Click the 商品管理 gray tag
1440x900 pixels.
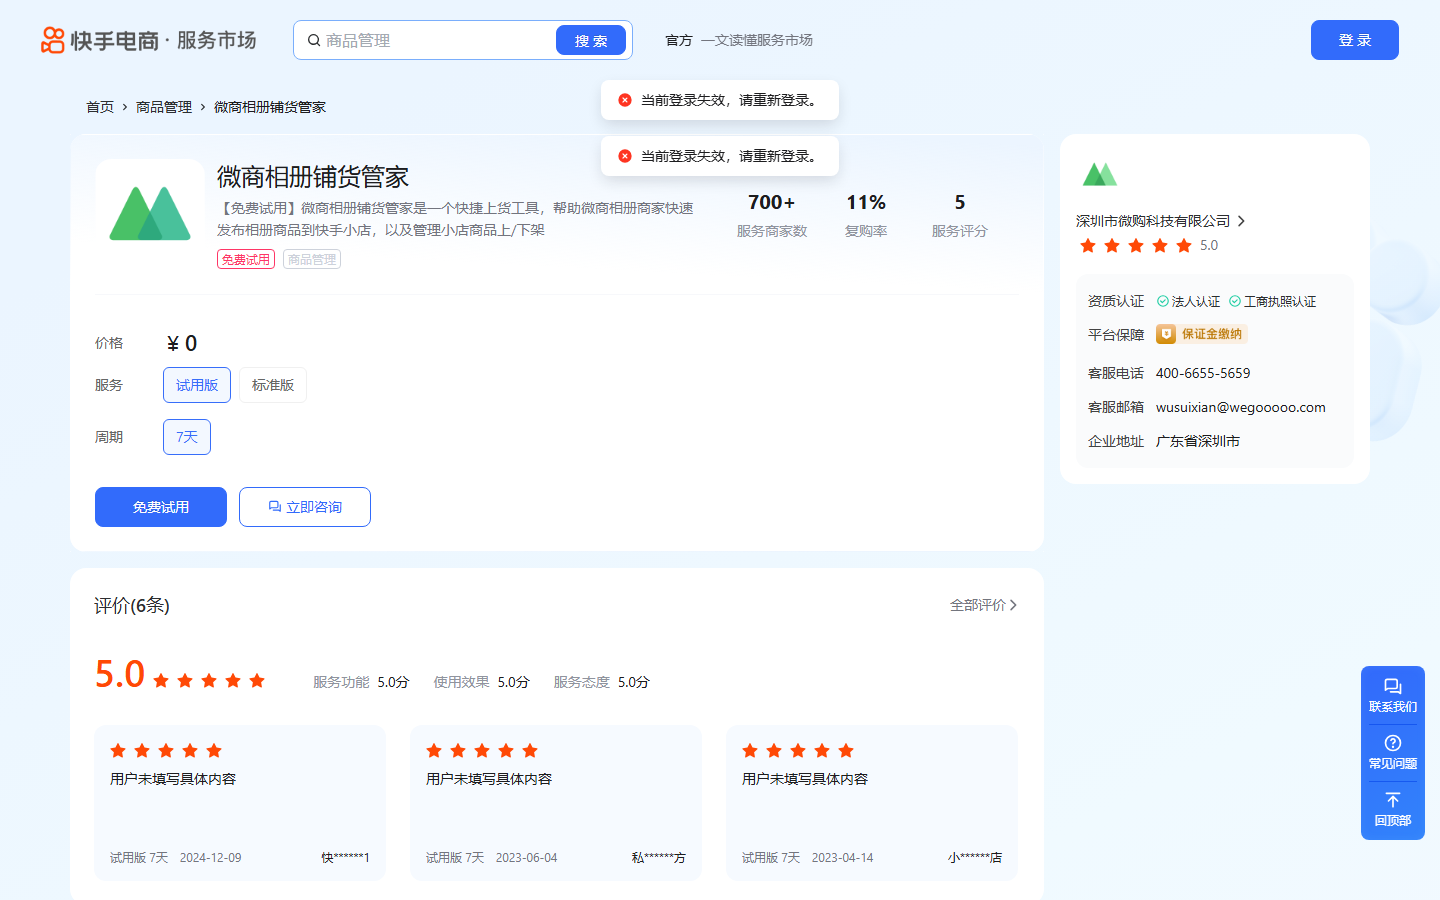click(x=312, y=259)
